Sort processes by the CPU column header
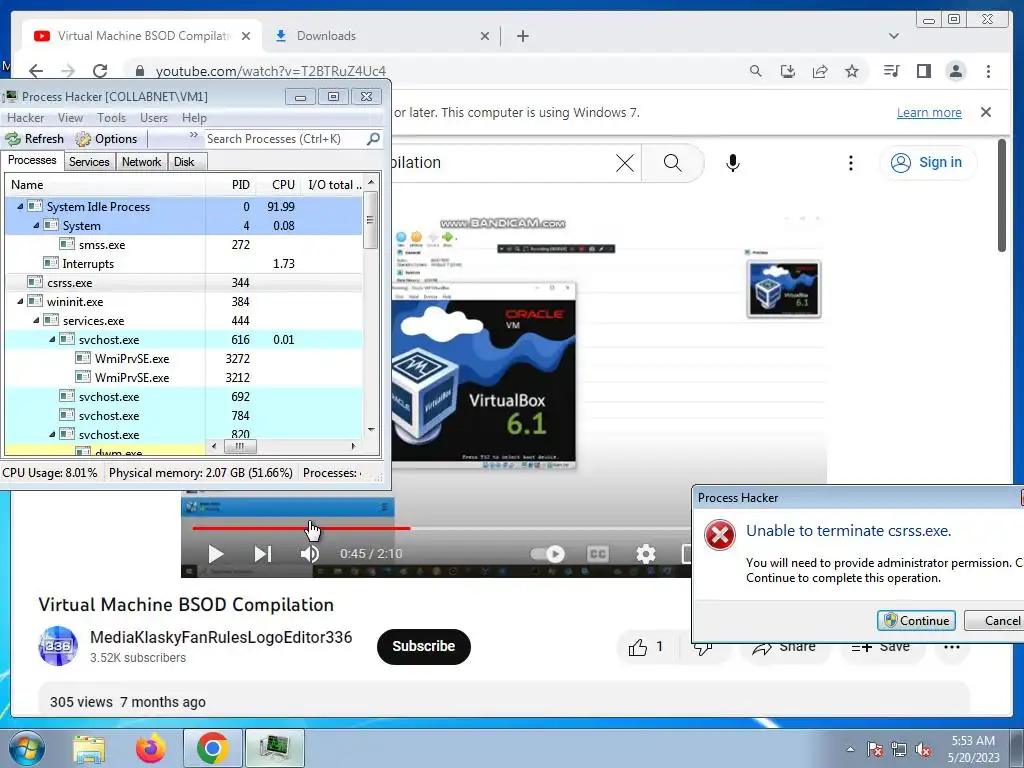The image size is (1024, 768). [279, 185]
